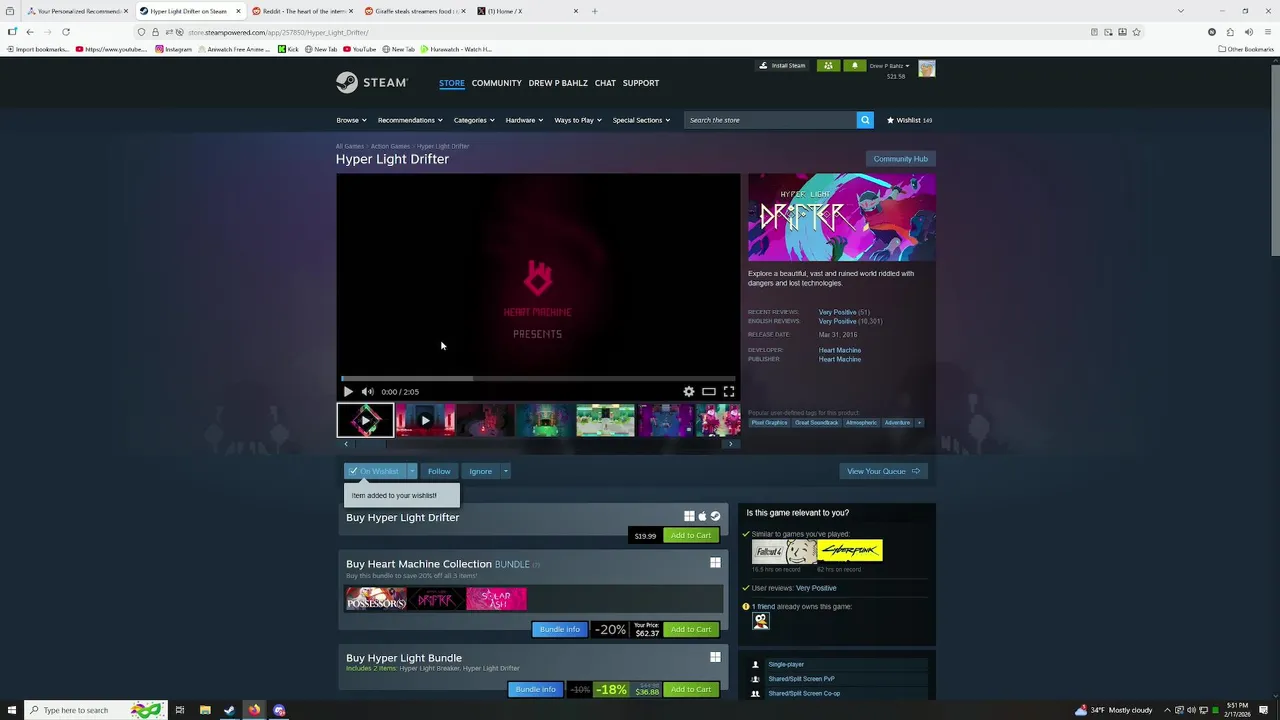Open Heart Machine Collection Bundle info
This screenshot has width=1280, height=720.
click(x=560, y=629)
